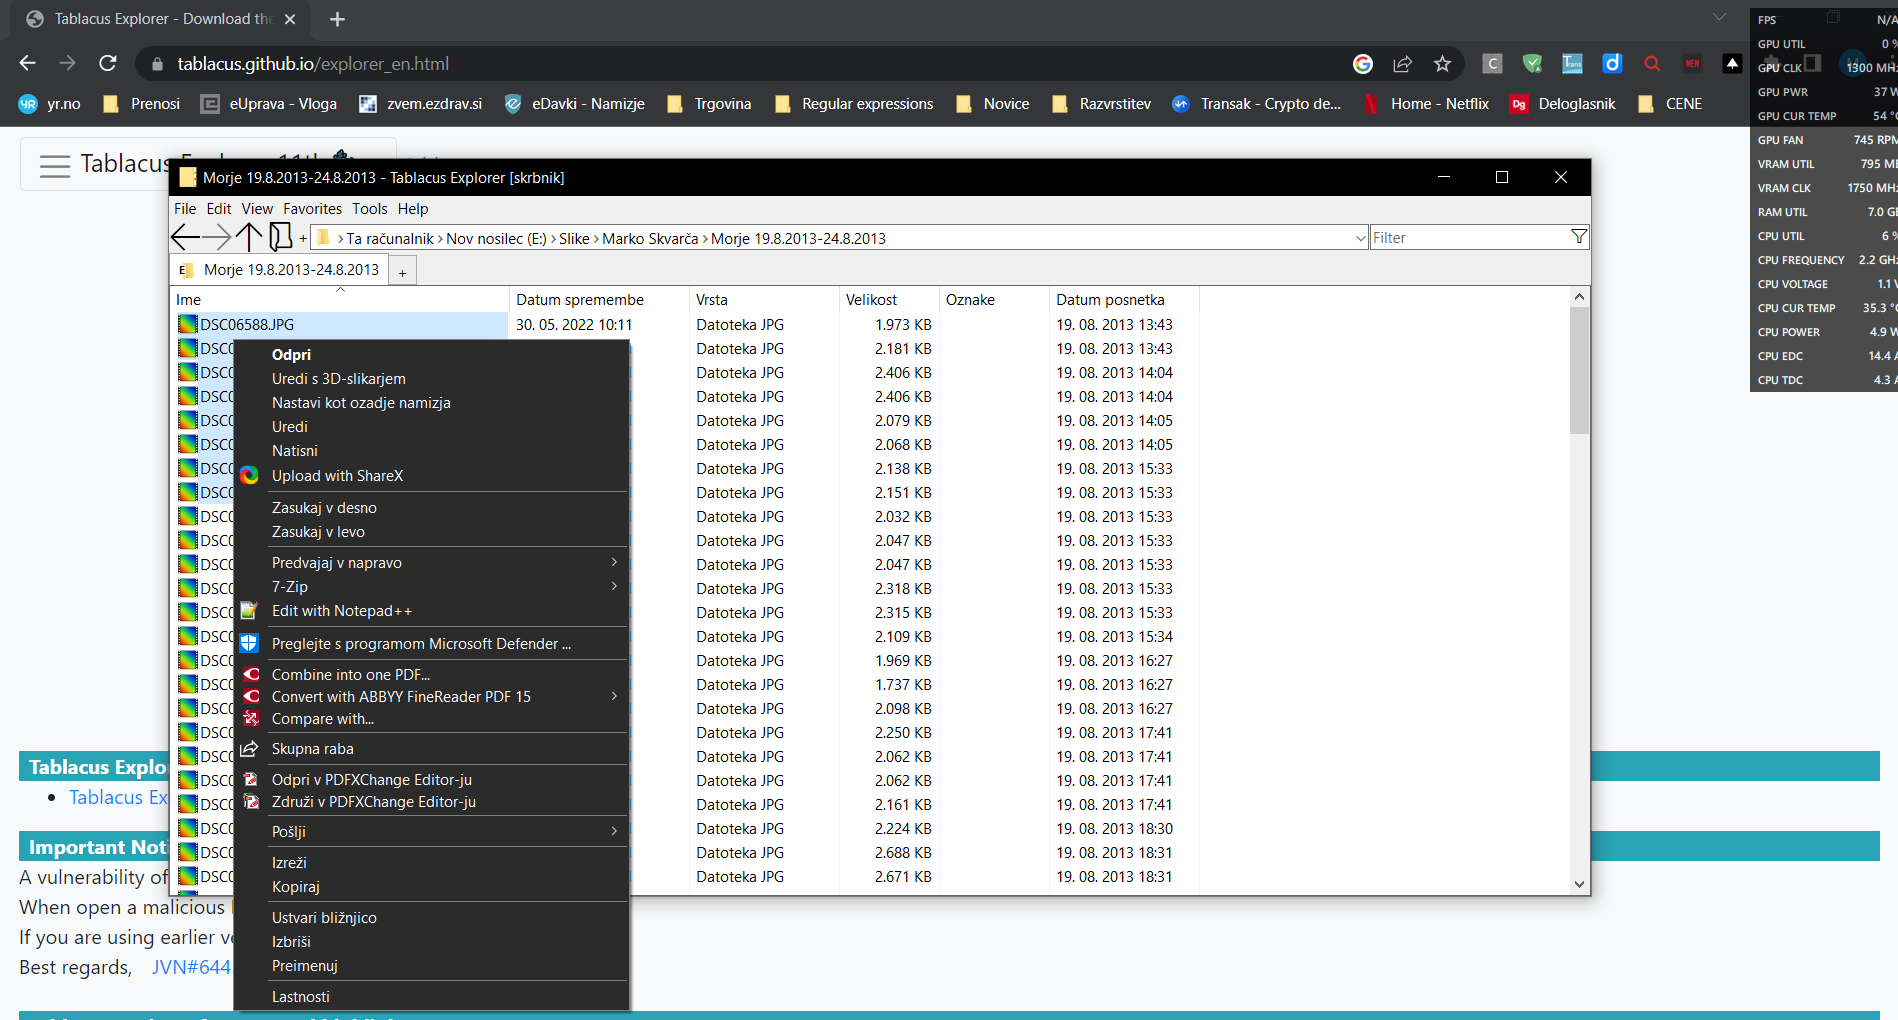Click Izbriši in the context menu
This screenshot has width=1898, height=1020.
(x=431, y=942)
